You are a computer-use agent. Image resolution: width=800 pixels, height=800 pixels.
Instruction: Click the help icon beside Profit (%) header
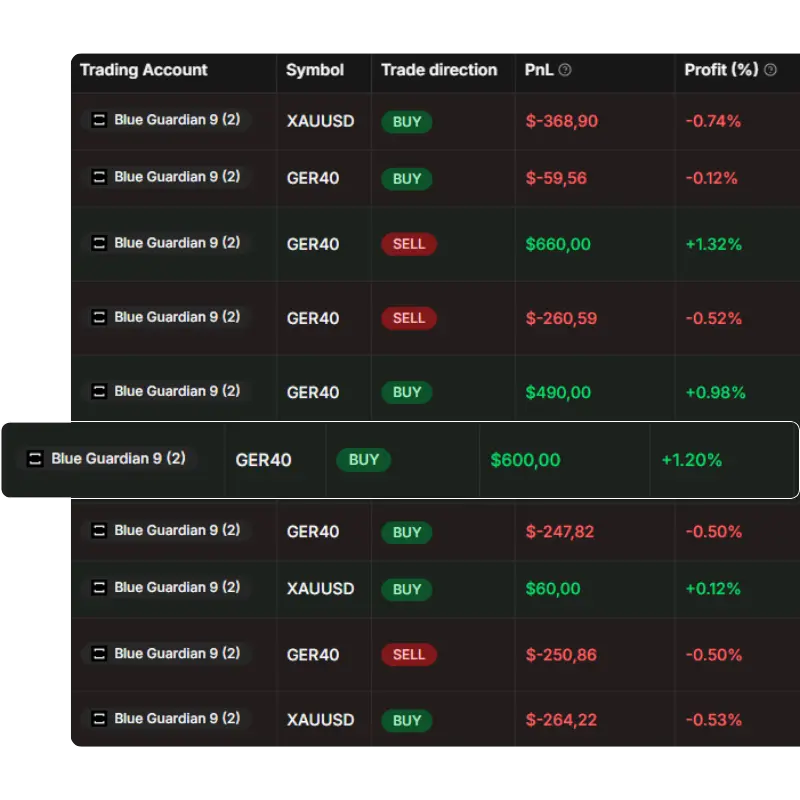coord(770,70)
